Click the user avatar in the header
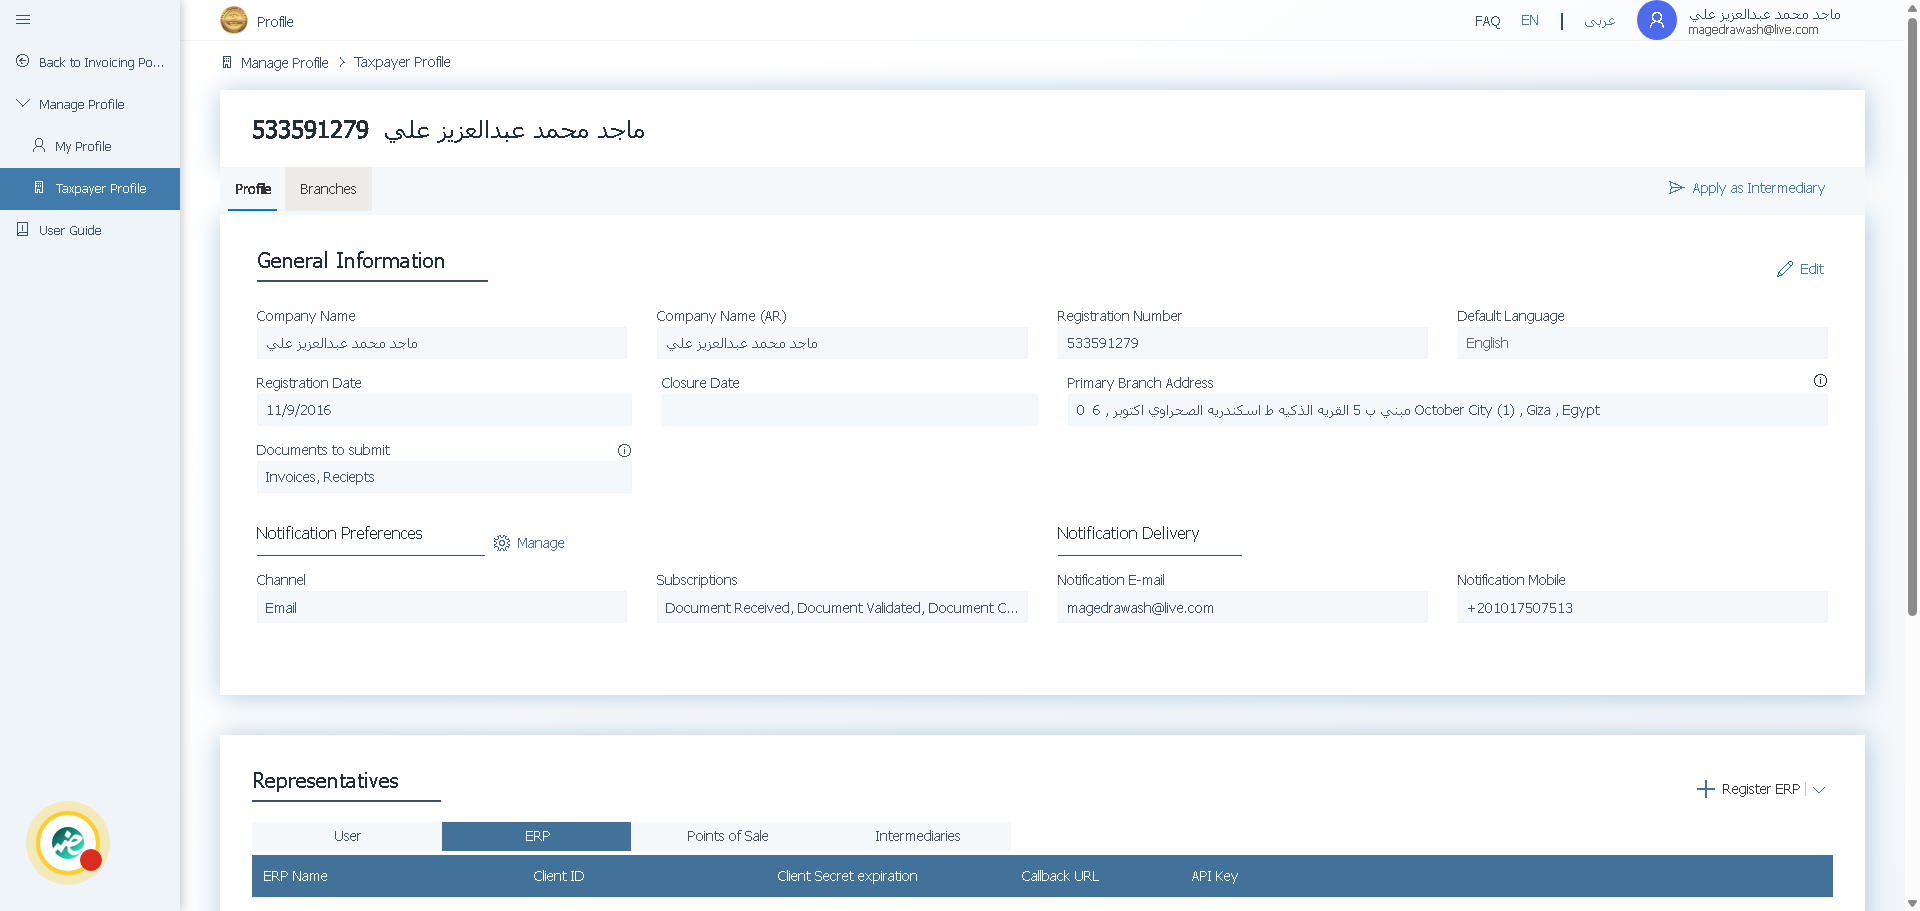Image resolution: width=1920 pixels, height=911 pixels. pyautogui.click(x=1656, y=20)
